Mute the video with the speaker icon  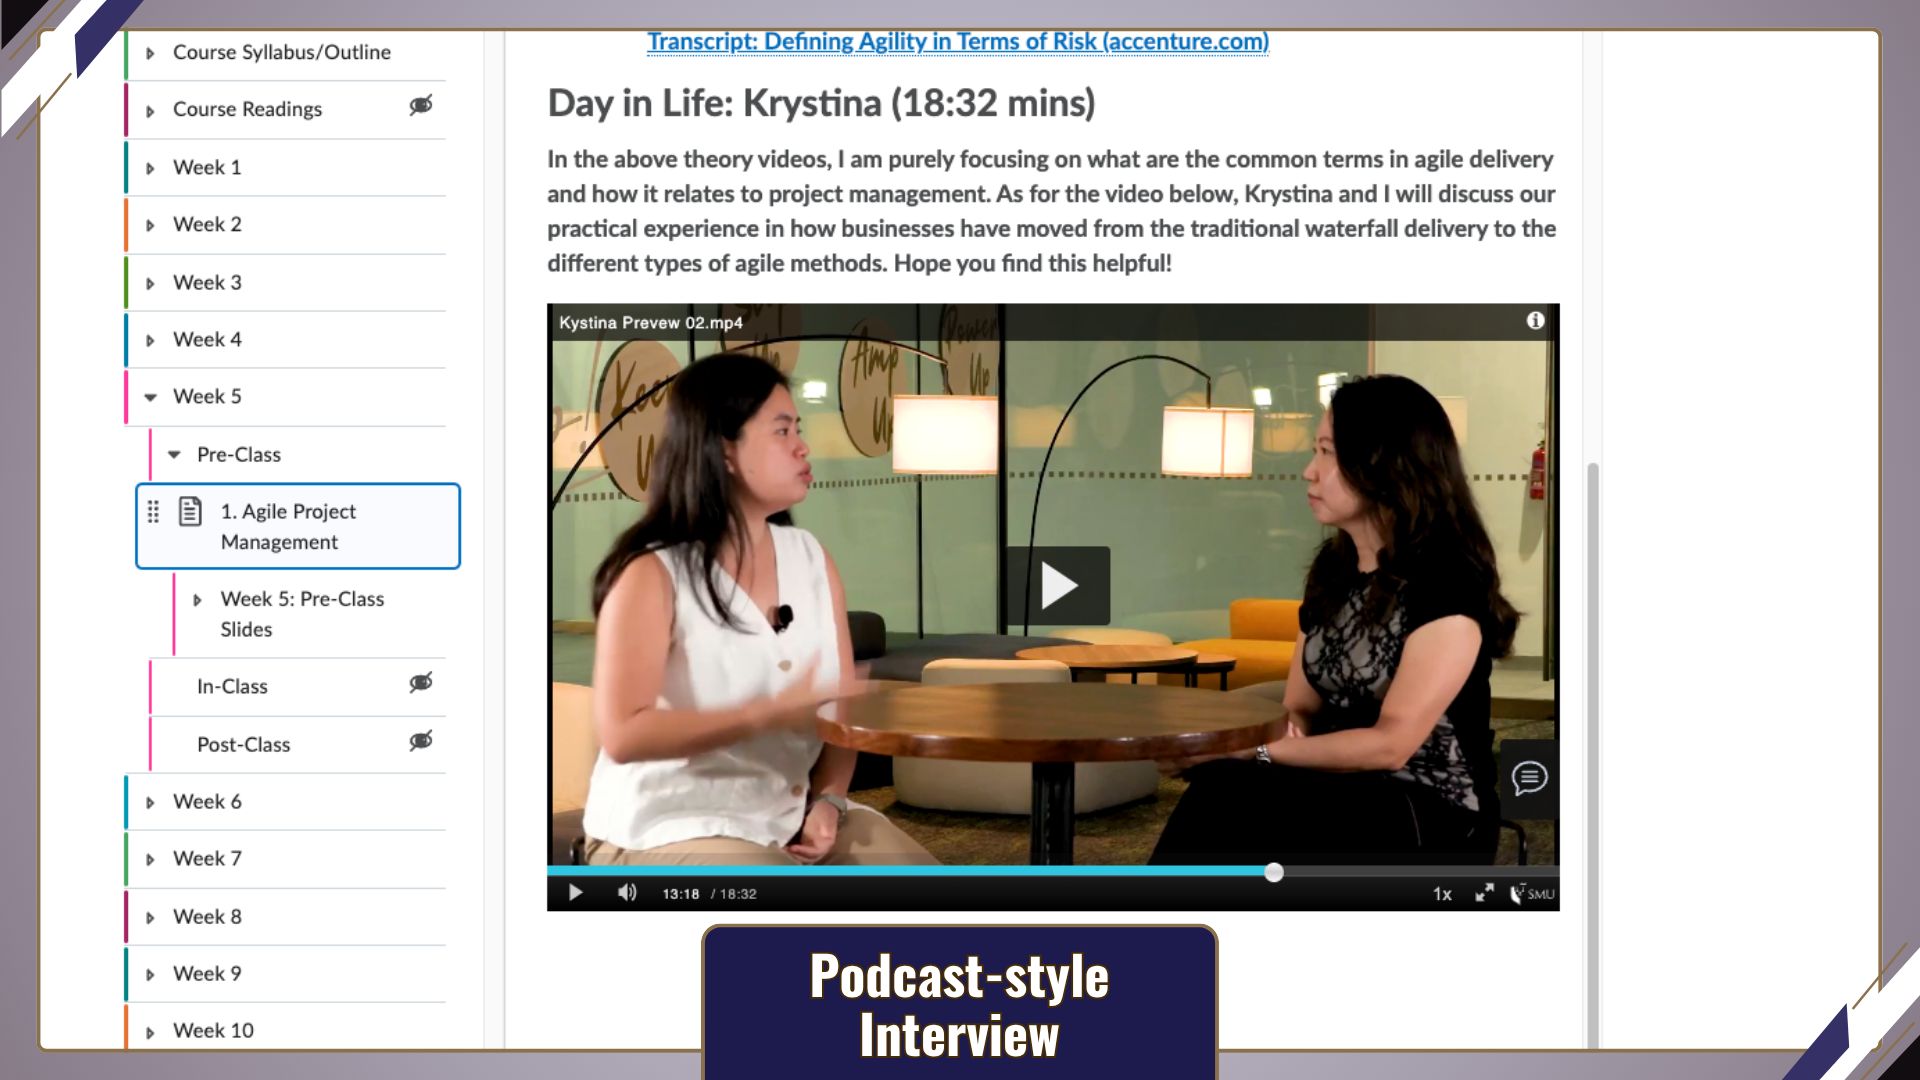coord(627,893)
